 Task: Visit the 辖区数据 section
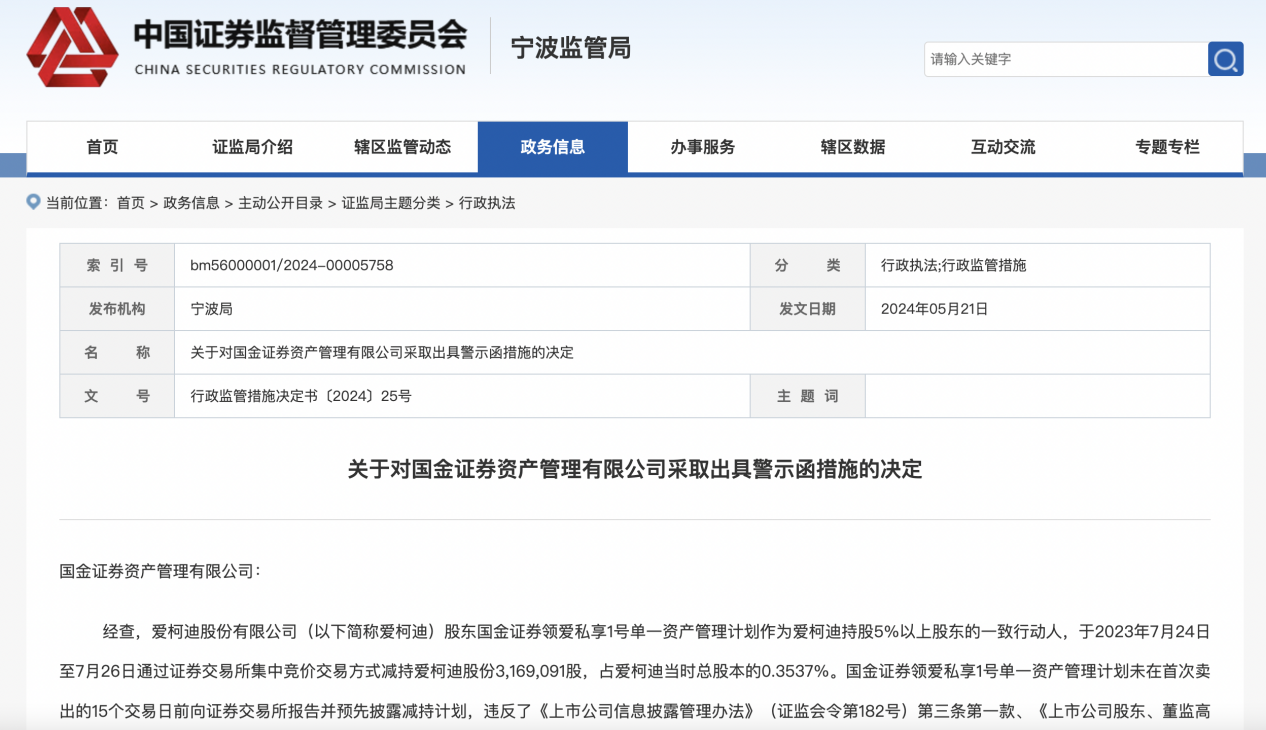click(x=852, y=146)
